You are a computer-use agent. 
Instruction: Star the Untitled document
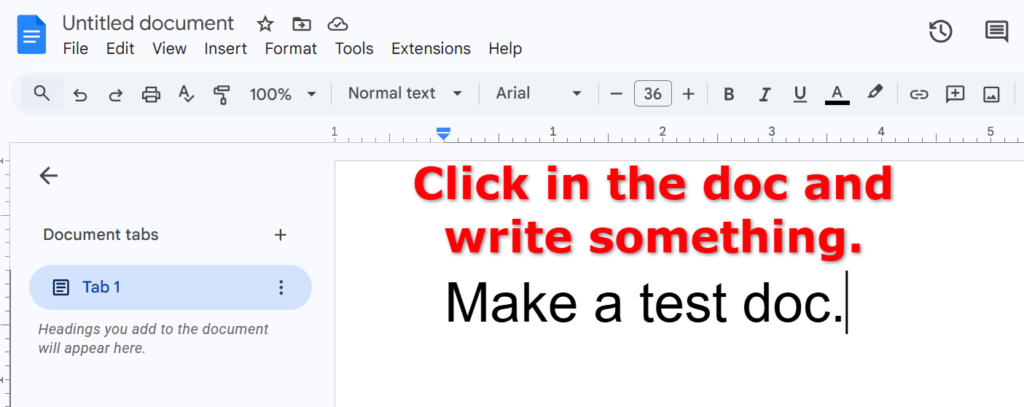(x=265, y=24)
